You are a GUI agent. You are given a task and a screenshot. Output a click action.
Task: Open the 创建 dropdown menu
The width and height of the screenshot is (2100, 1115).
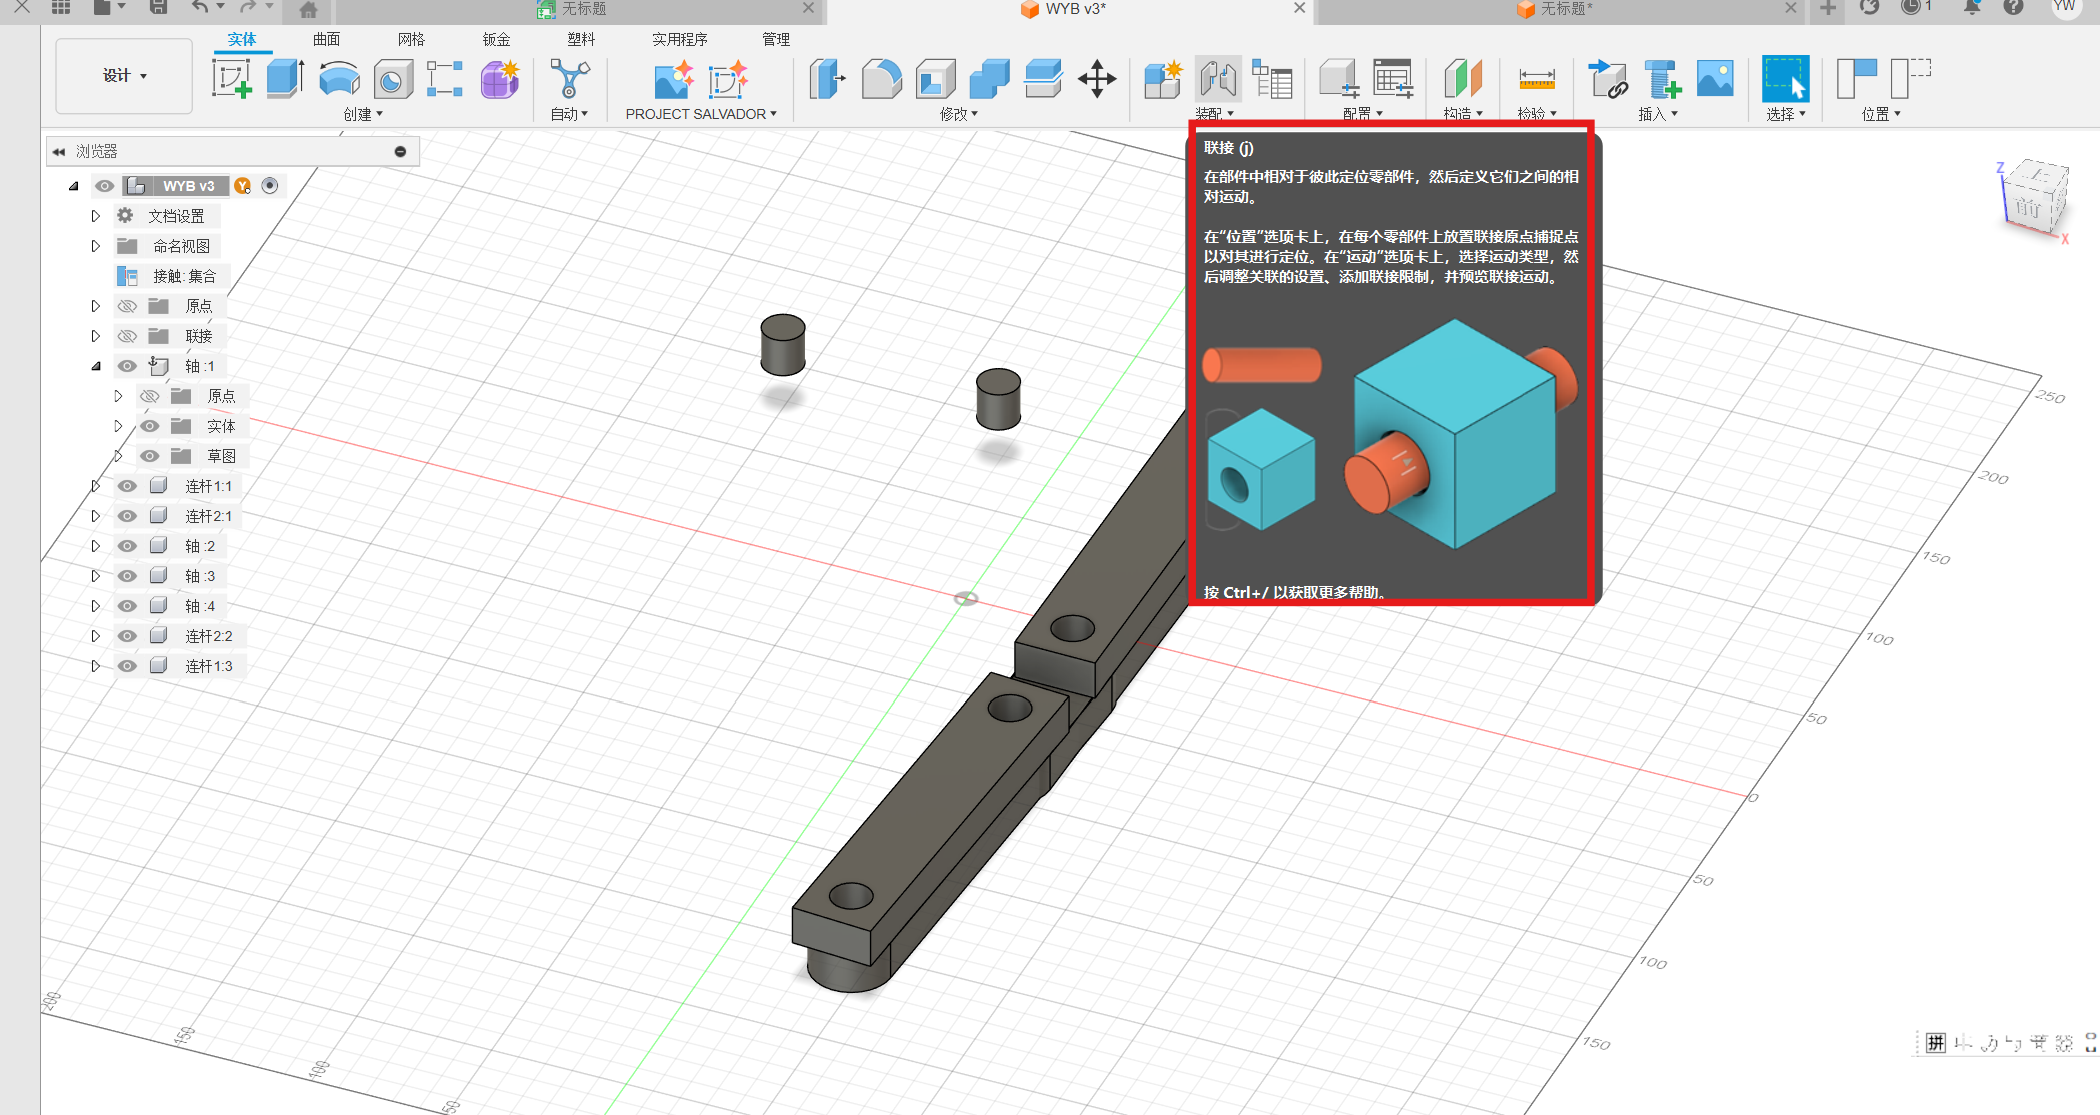pyautogui.click(x=363, y=114)
